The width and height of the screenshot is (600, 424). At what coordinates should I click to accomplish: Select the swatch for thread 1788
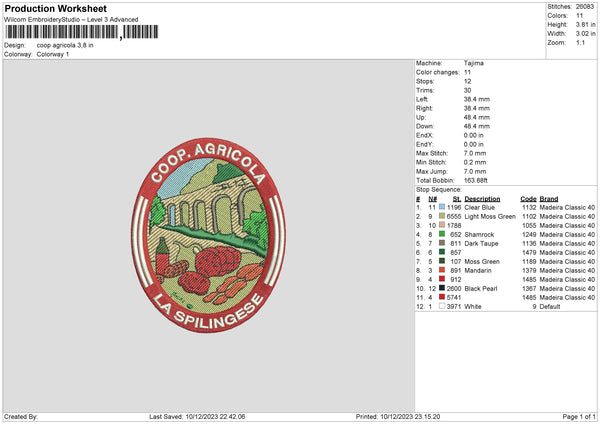tap(442, 225)
